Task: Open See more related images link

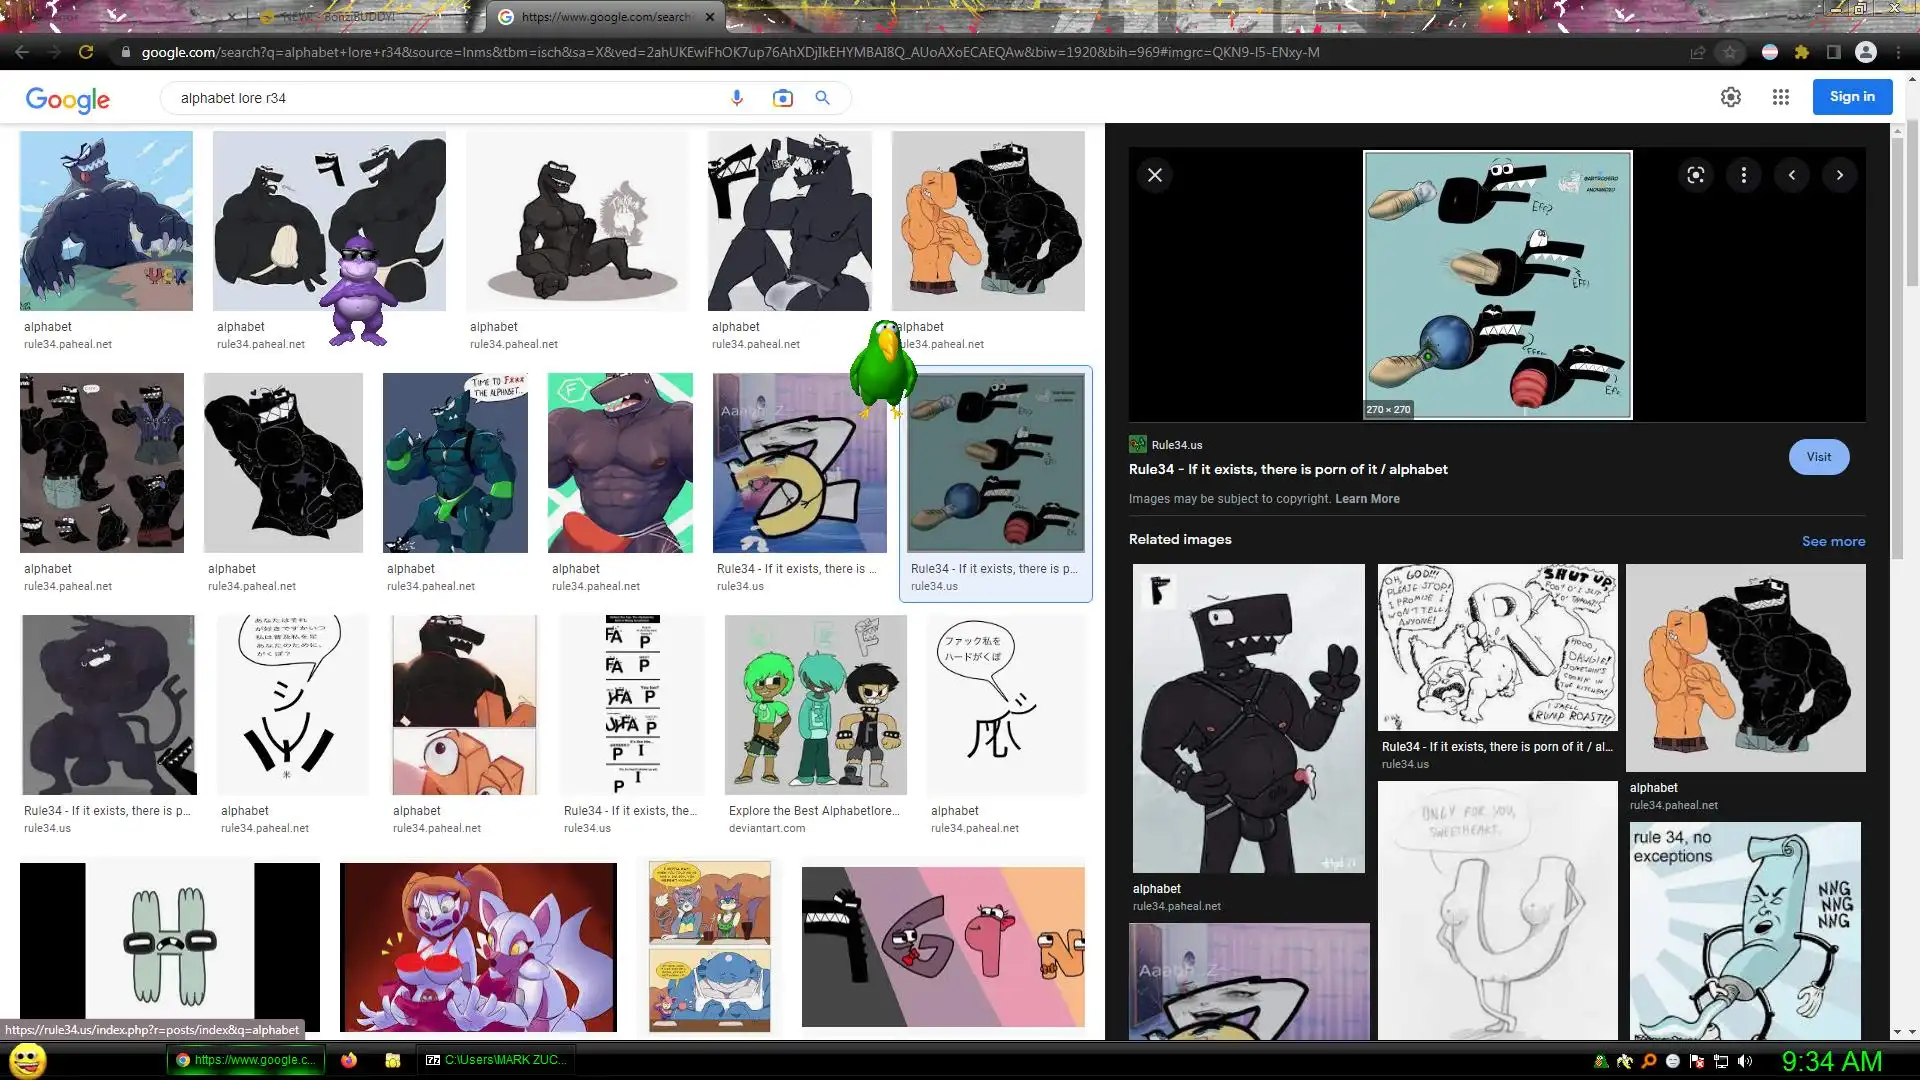Action: [1833, 541]
